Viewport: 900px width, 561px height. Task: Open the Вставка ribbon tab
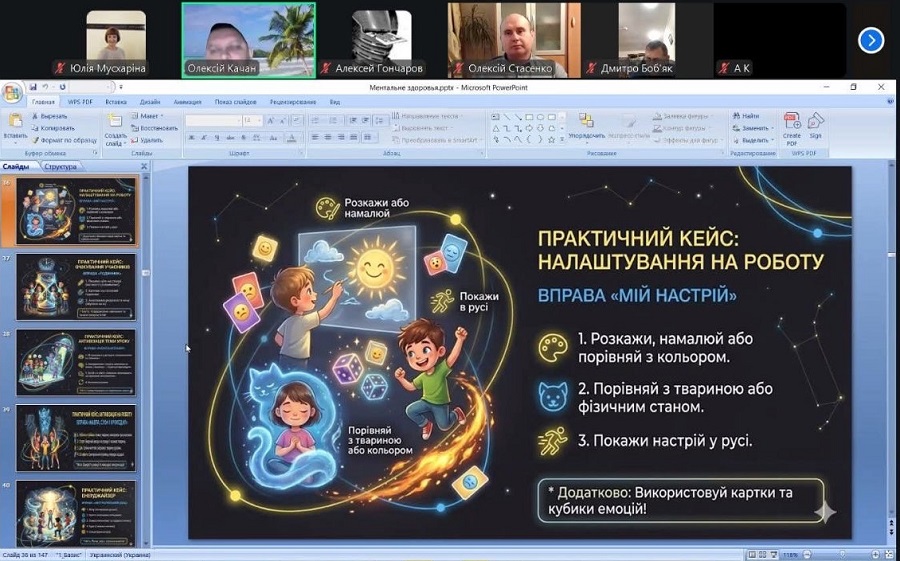click(116, 102)
